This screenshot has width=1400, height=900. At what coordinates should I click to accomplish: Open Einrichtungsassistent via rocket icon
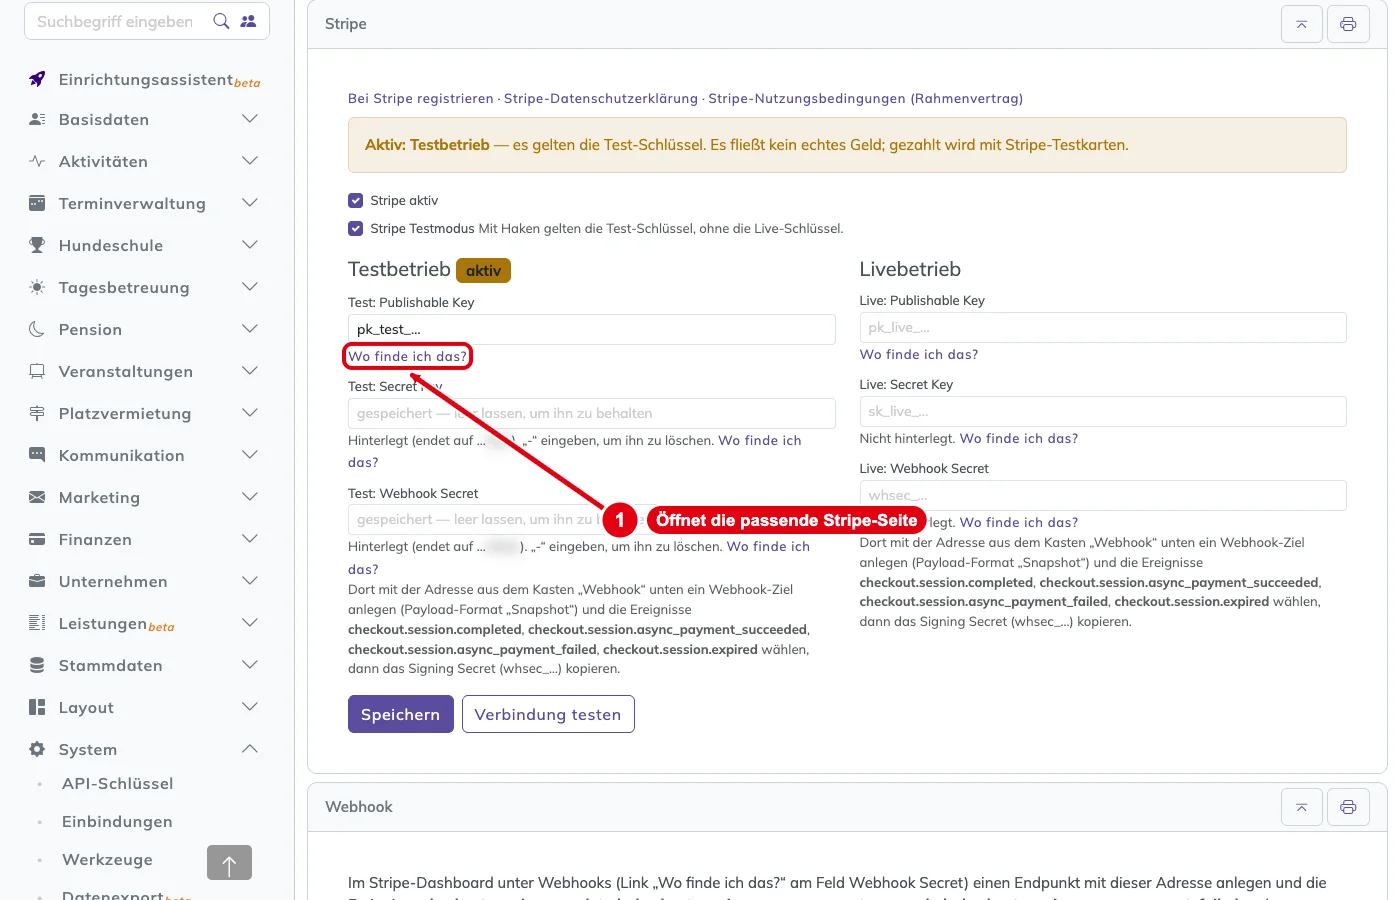(37, 79)
